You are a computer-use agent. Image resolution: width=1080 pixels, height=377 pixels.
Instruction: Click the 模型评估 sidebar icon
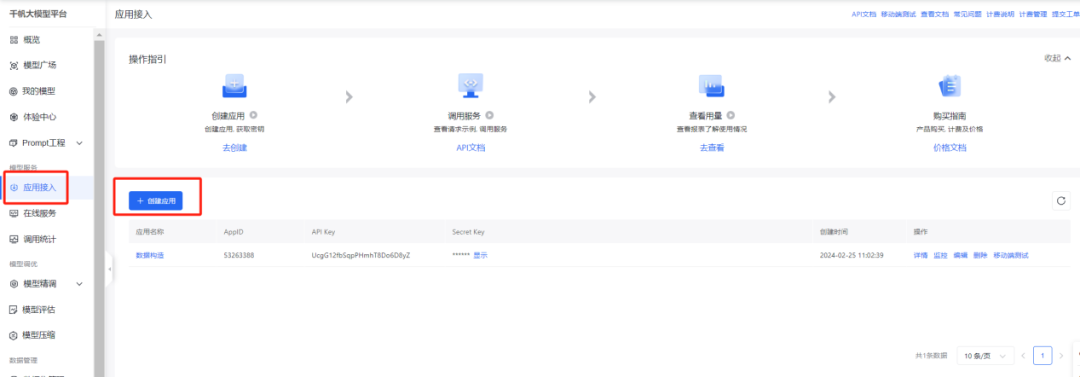[14, 309]
